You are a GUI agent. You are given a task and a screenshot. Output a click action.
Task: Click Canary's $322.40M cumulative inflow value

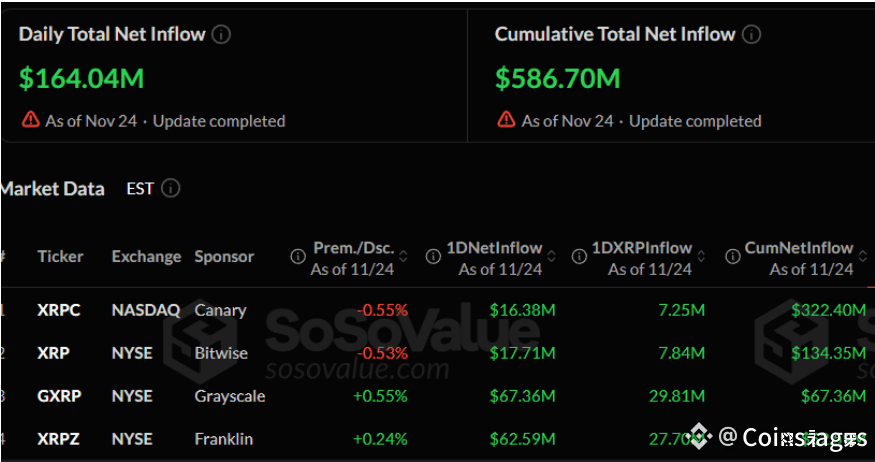(827, 310)
